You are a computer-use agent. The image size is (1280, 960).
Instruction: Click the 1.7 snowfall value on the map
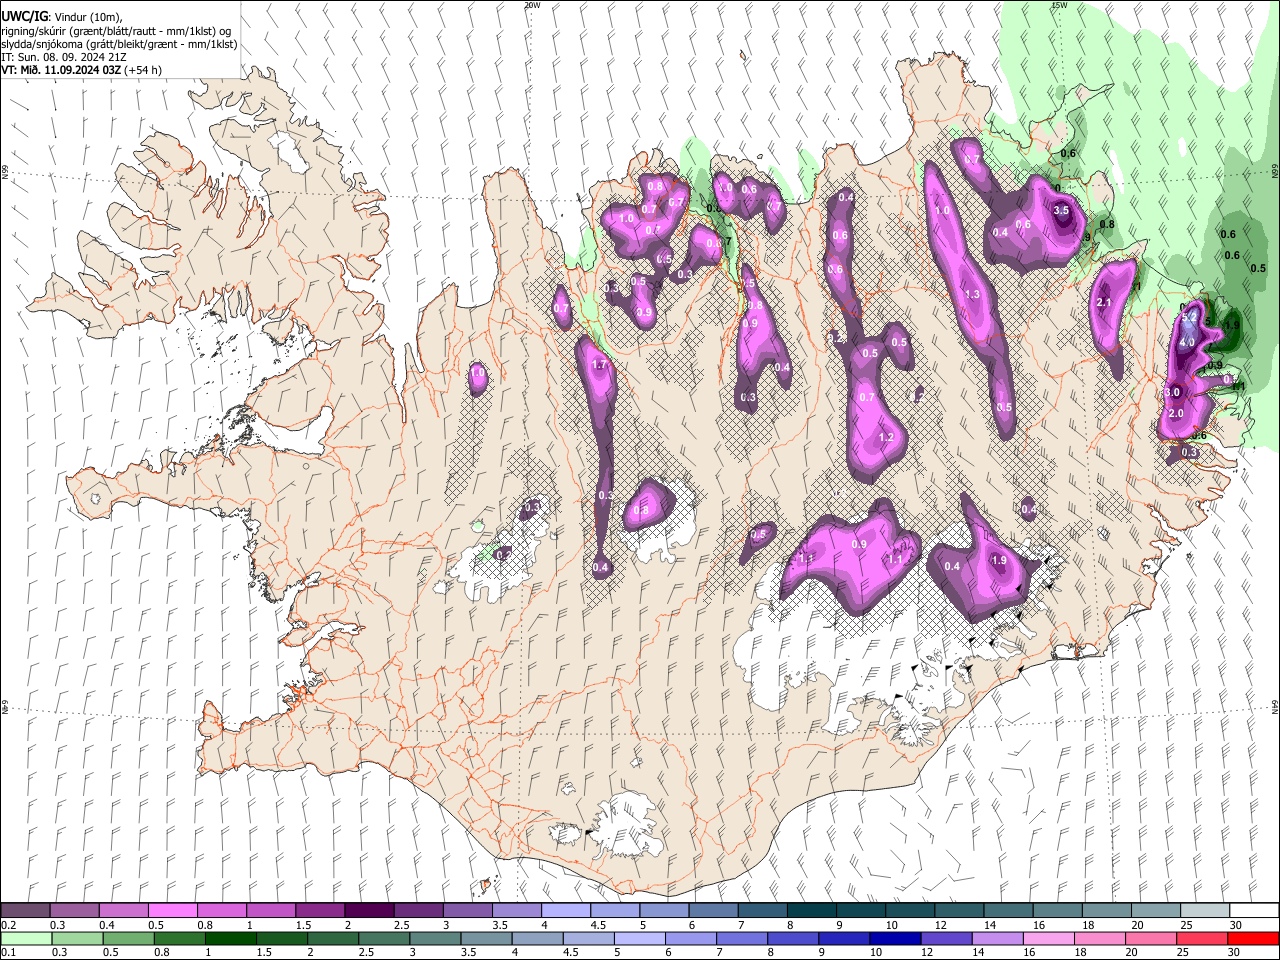coord(600,365)
